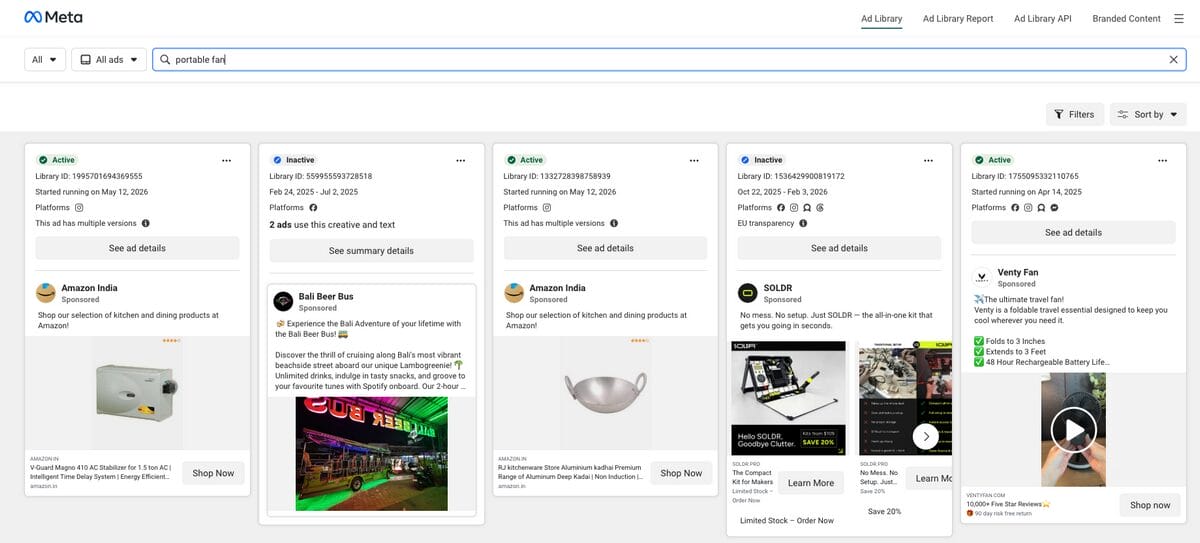The height and width of the screenshot is (543, 1200).
Task: Click the Threads platform icon on the SOLDR card
Action: click(x=820, y=207)
